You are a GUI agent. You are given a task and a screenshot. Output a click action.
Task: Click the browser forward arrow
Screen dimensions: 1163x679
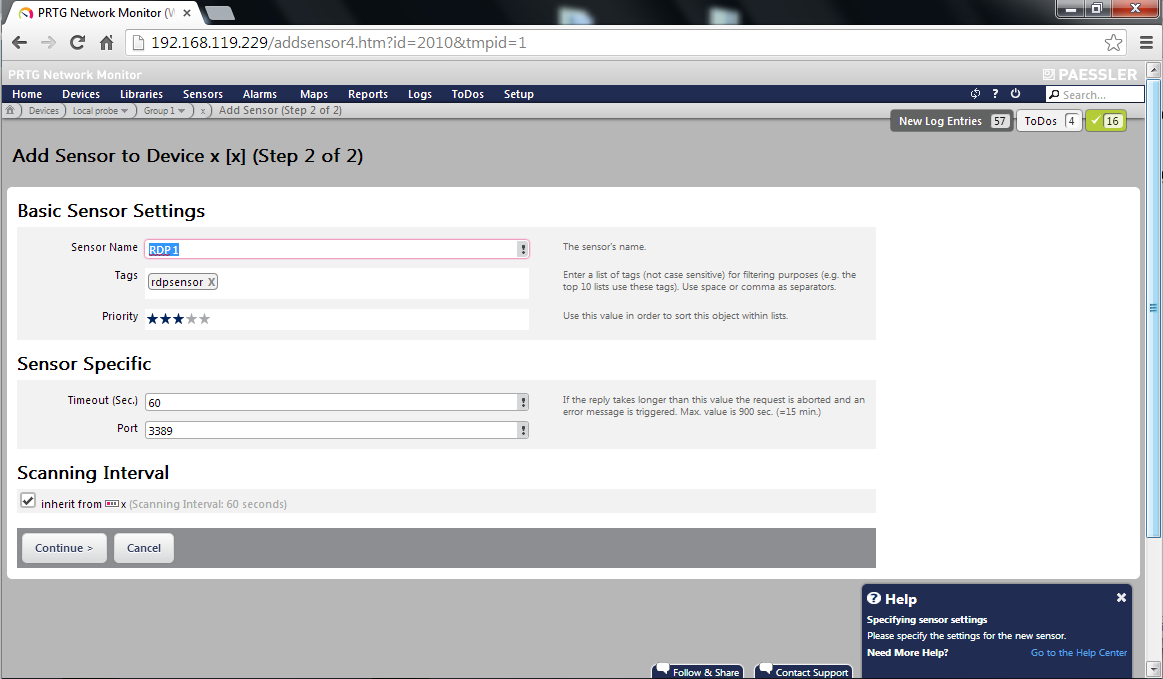point(48,43)
